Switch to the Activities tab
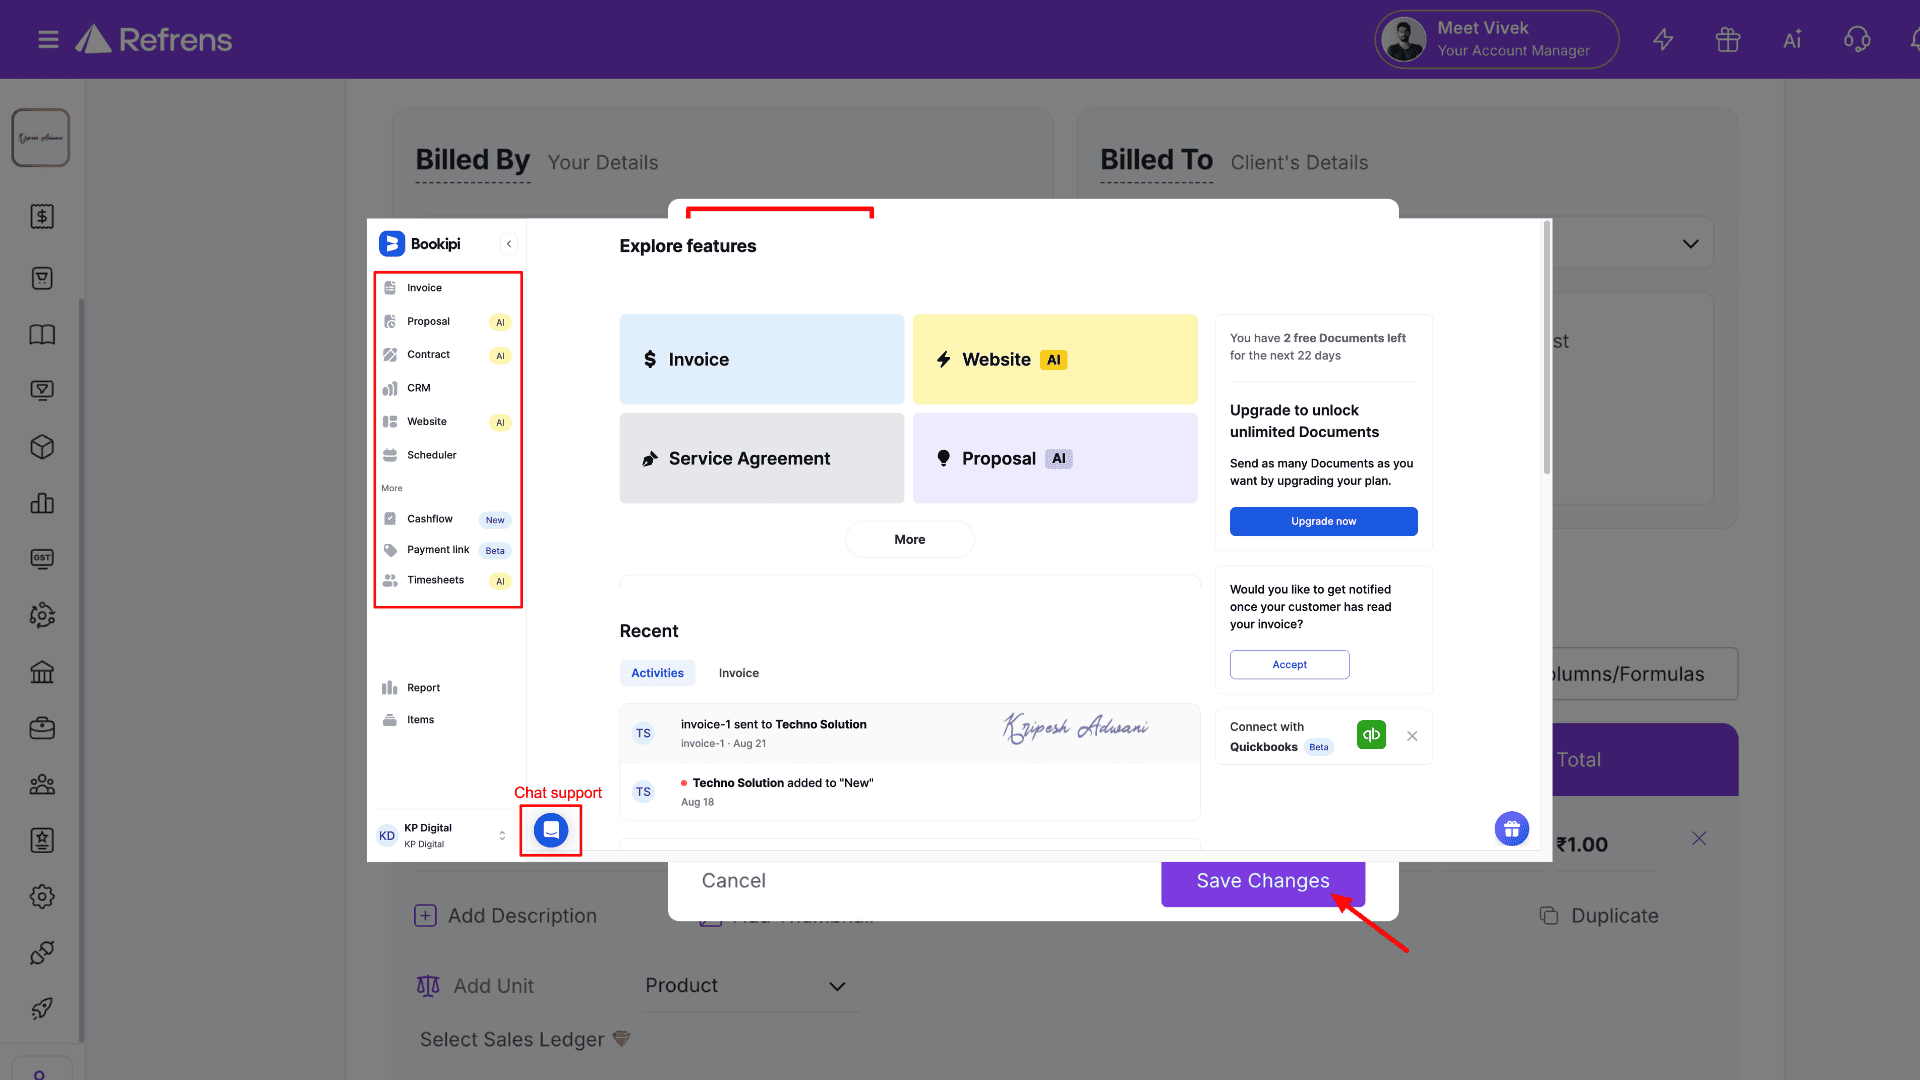 (x=657, y=673)
